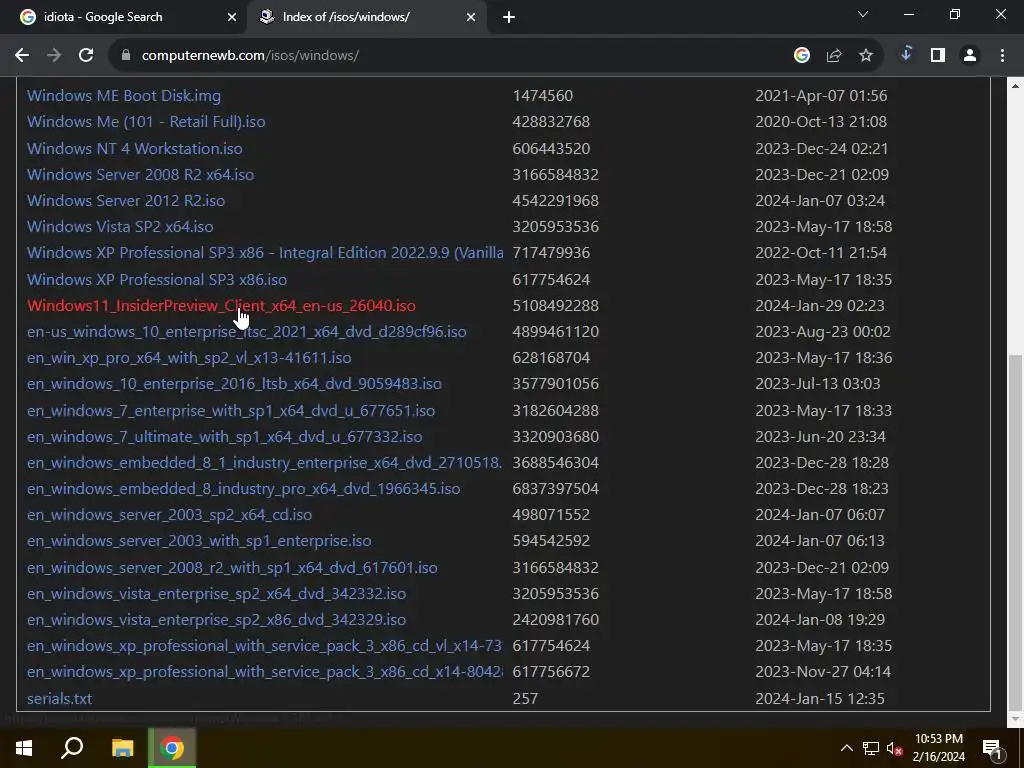This screenshot has height=768, width=1024.
Task: Close the idiota Google Search tab
Action: (x=232, y=18)
